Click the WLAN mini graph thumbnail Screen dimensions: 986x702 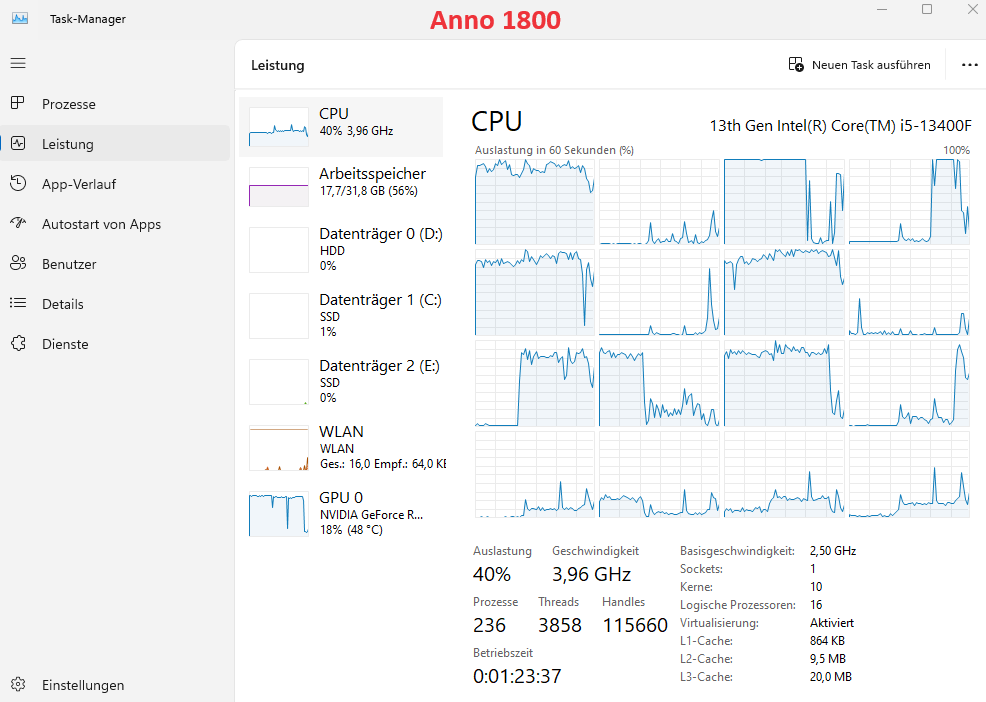click(279, 448)
